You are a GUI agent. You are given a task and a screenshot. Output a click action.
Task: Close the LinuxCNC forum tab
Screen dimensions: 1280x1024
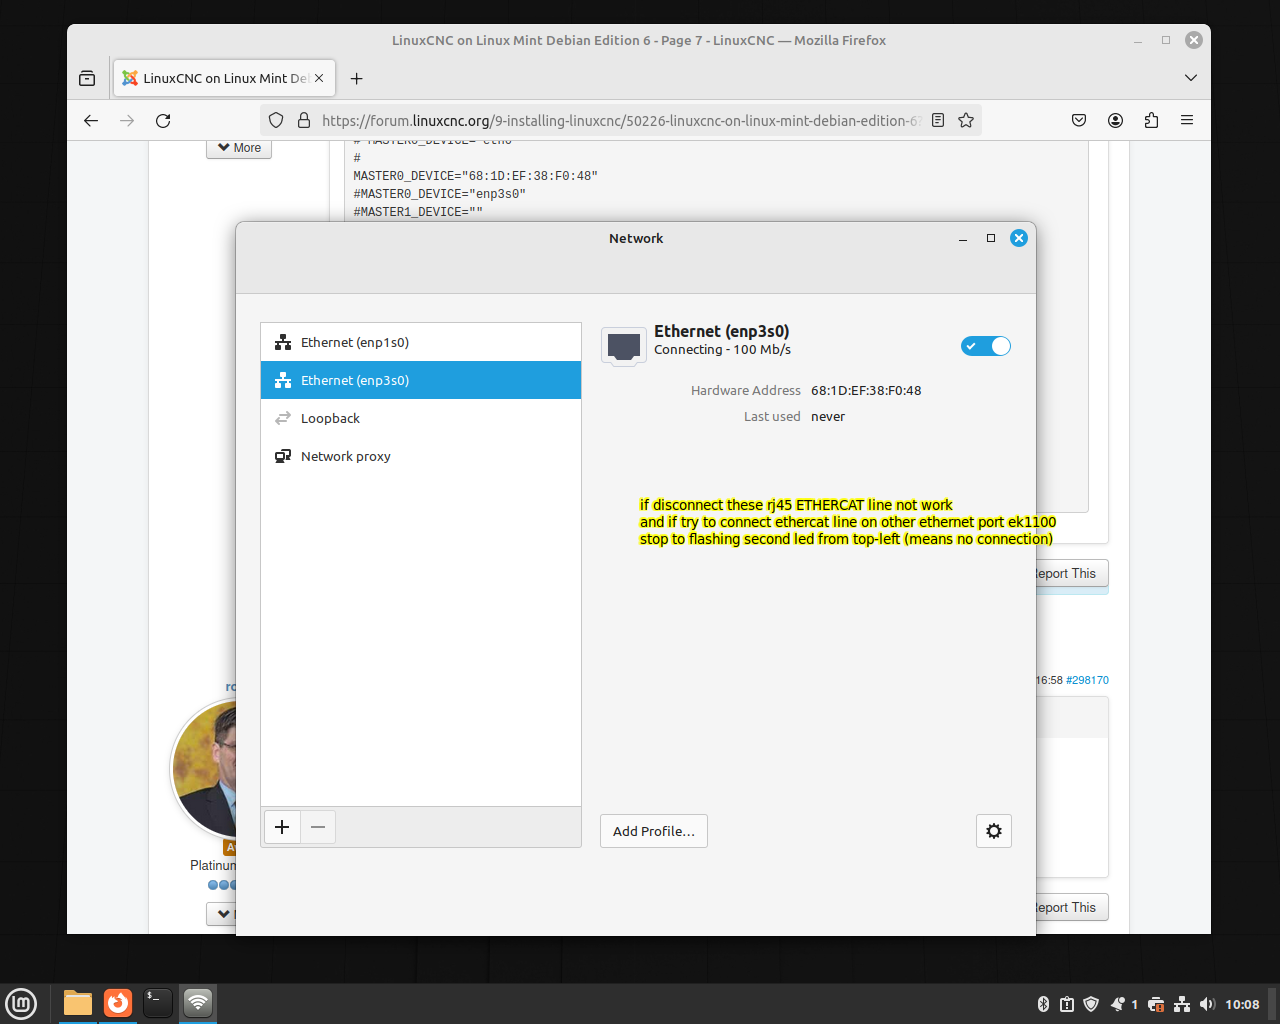click(x=319, y=78)
